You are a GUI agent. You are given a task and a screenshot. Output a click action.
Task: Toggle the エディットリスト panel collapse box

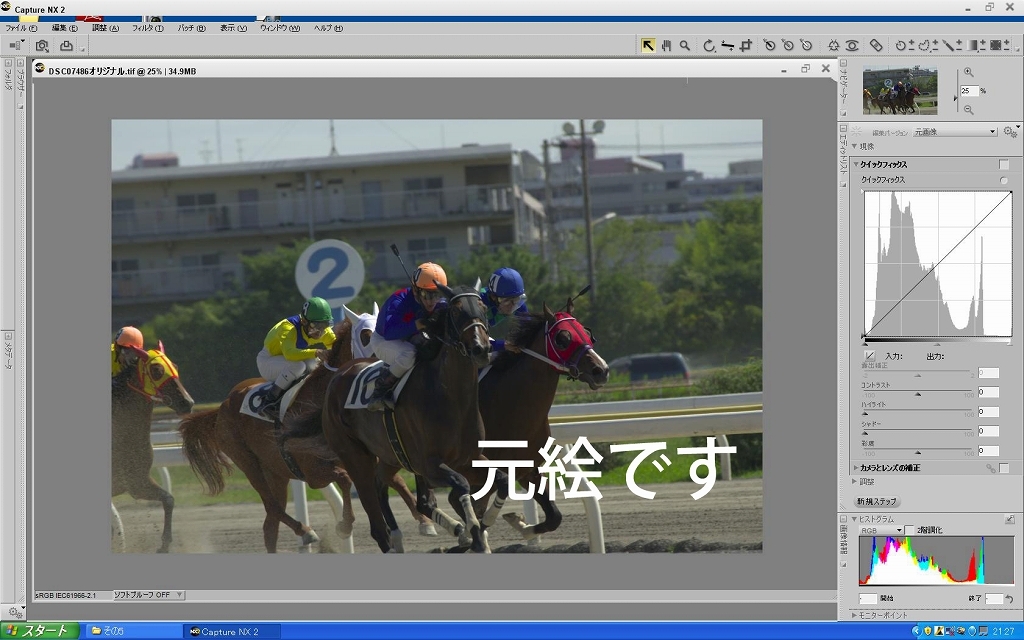click(x=843, y=129)
